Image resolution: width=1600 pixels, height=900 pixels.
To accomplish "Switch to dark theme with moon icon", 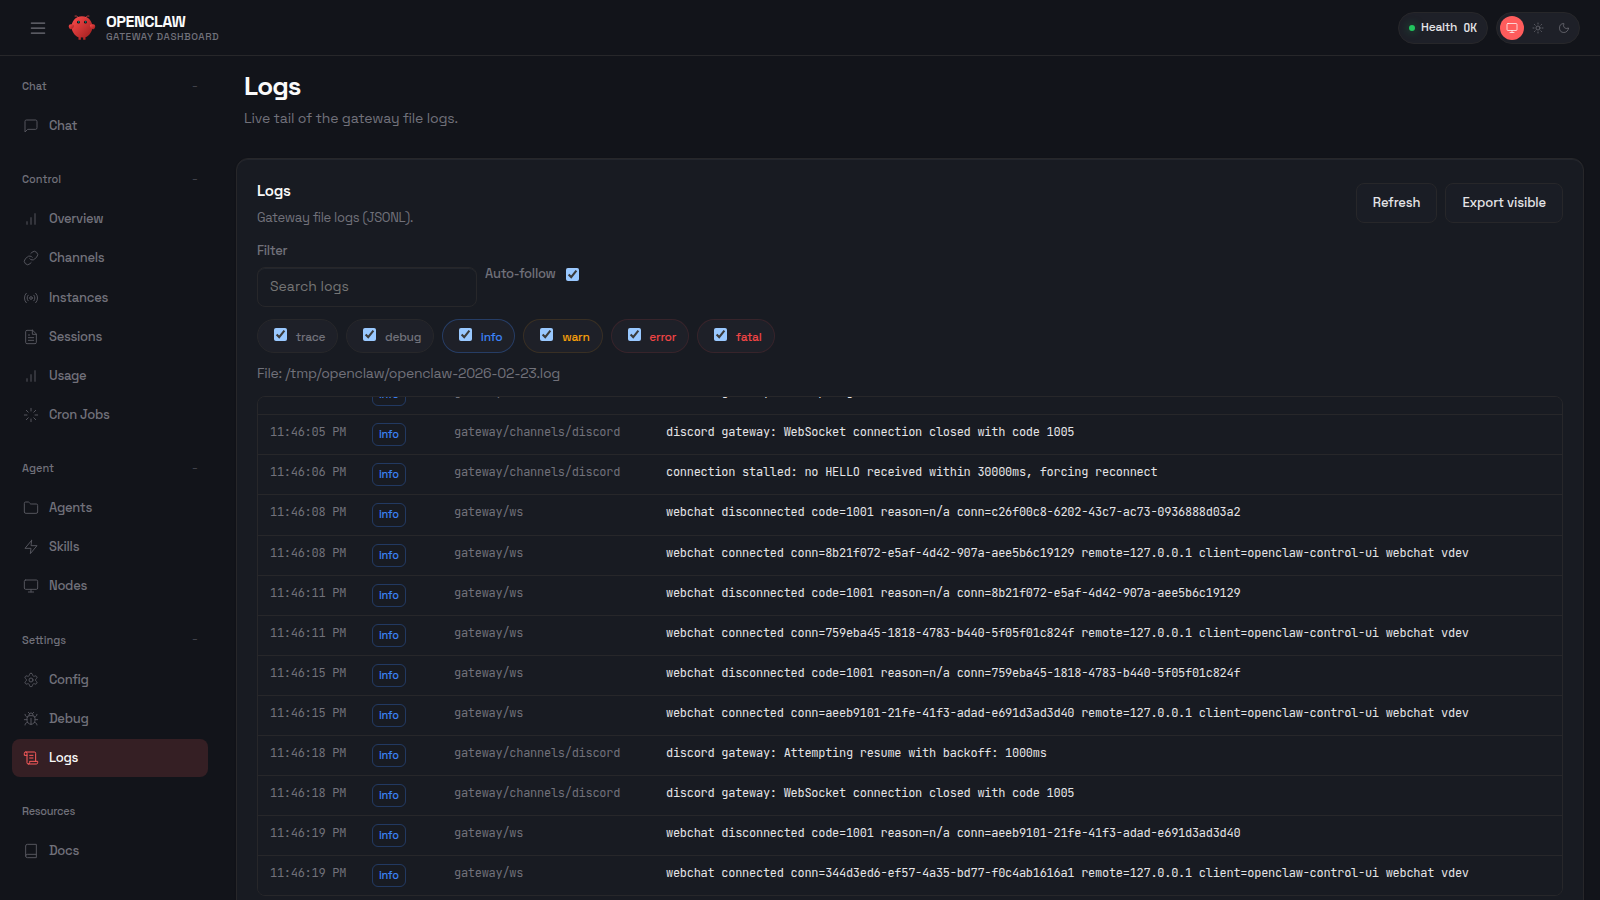I will (x=1562, y=27).
